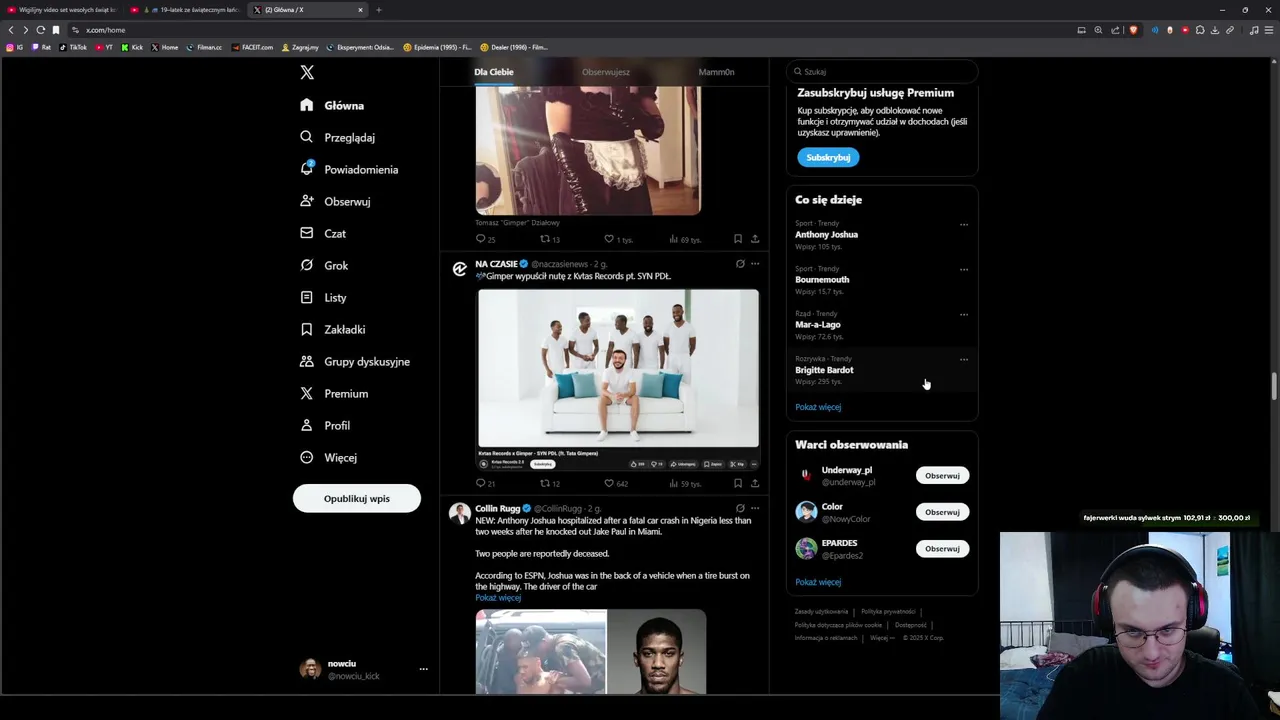Follow Underway_pl with Obserwuj button
Viewport: 1280px width, 720px height.
[x=942, y=476]
